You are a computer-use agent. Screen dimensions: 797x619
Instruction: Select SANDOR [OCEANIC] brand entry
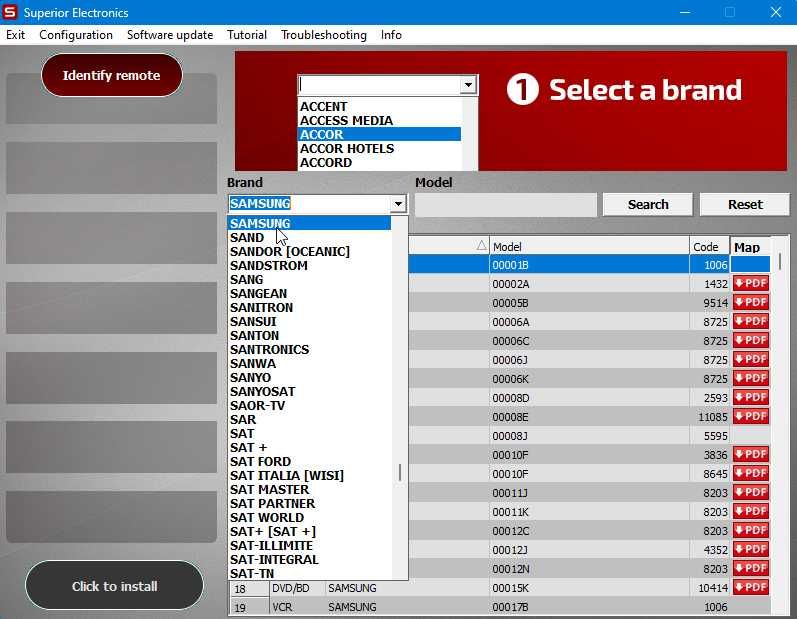coord(309,251)
